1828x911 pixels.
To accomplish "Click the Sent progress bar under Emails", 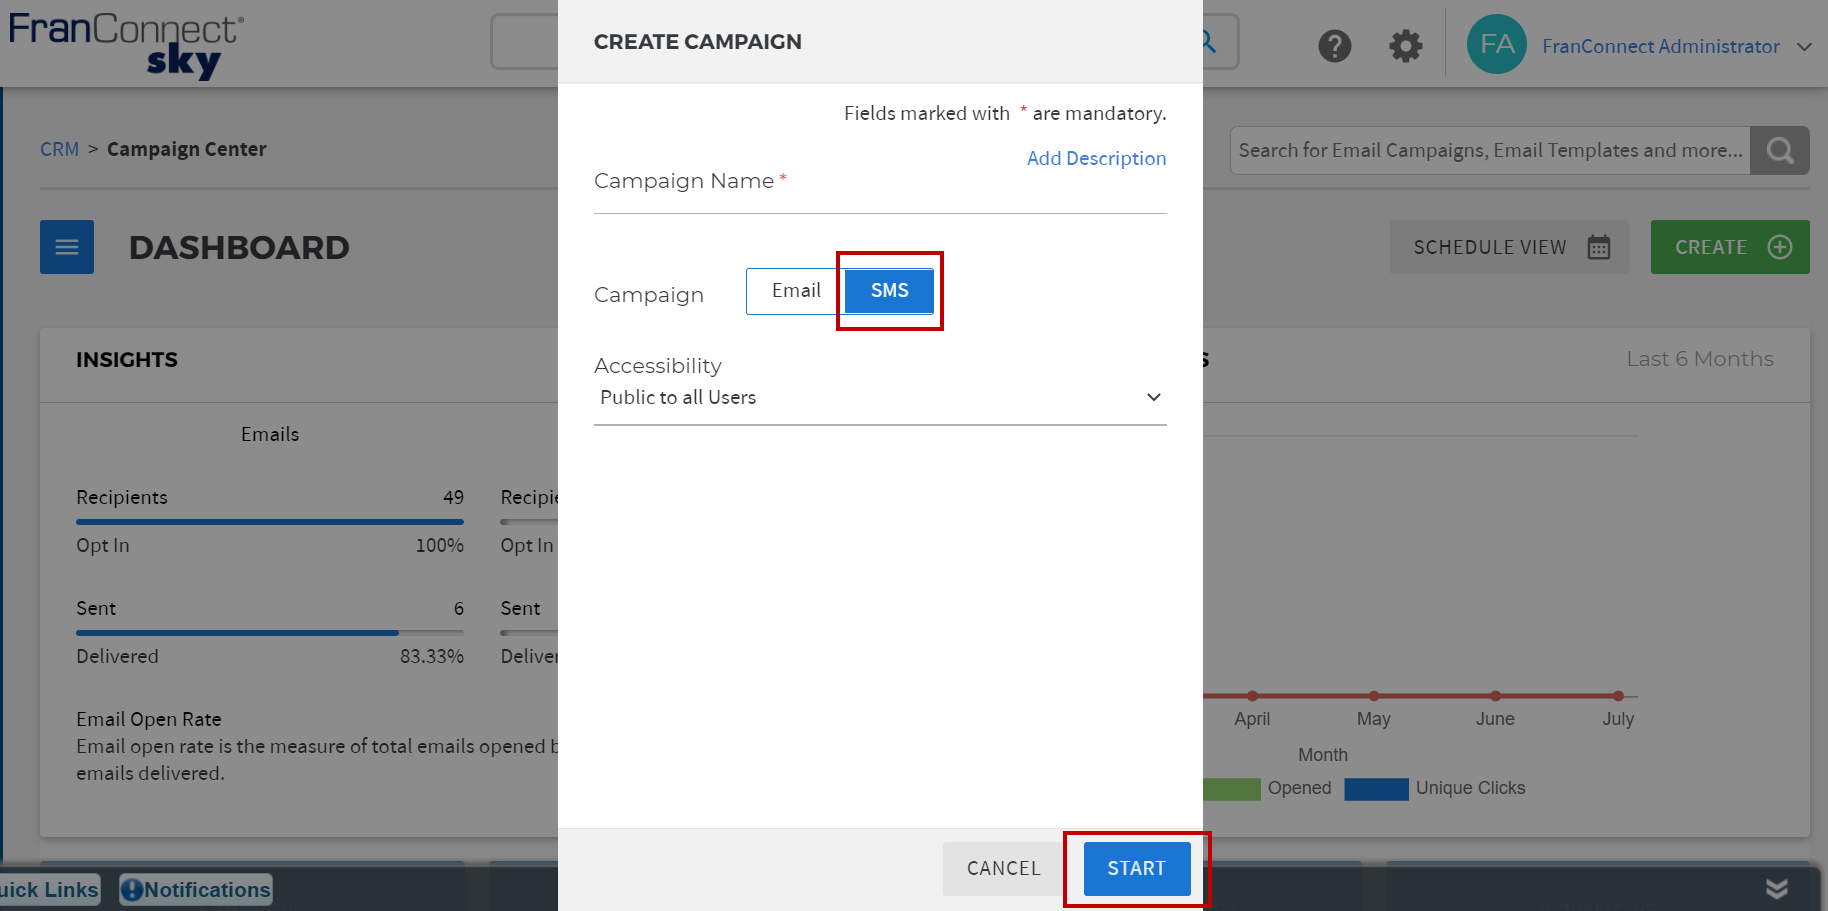I will tap(270, 632).
